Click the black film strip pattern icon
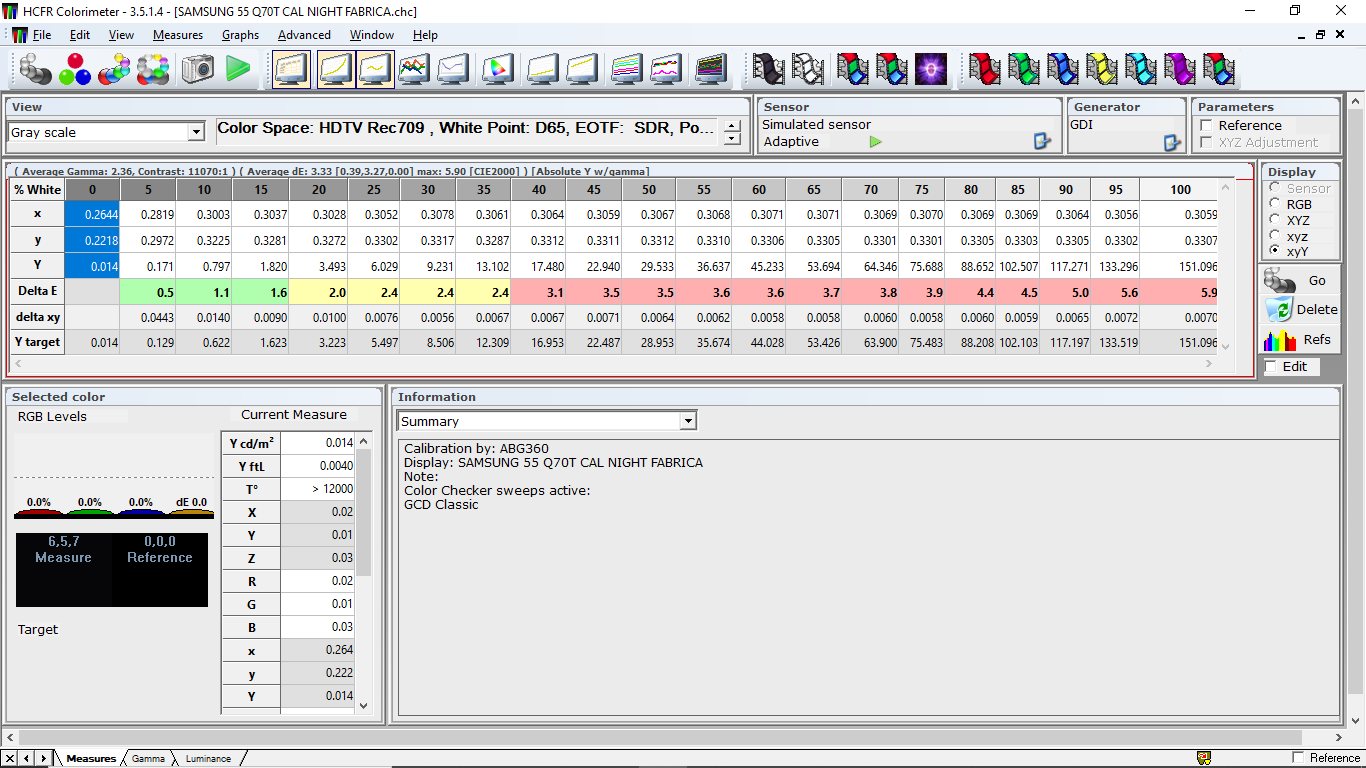 [769, 69]
